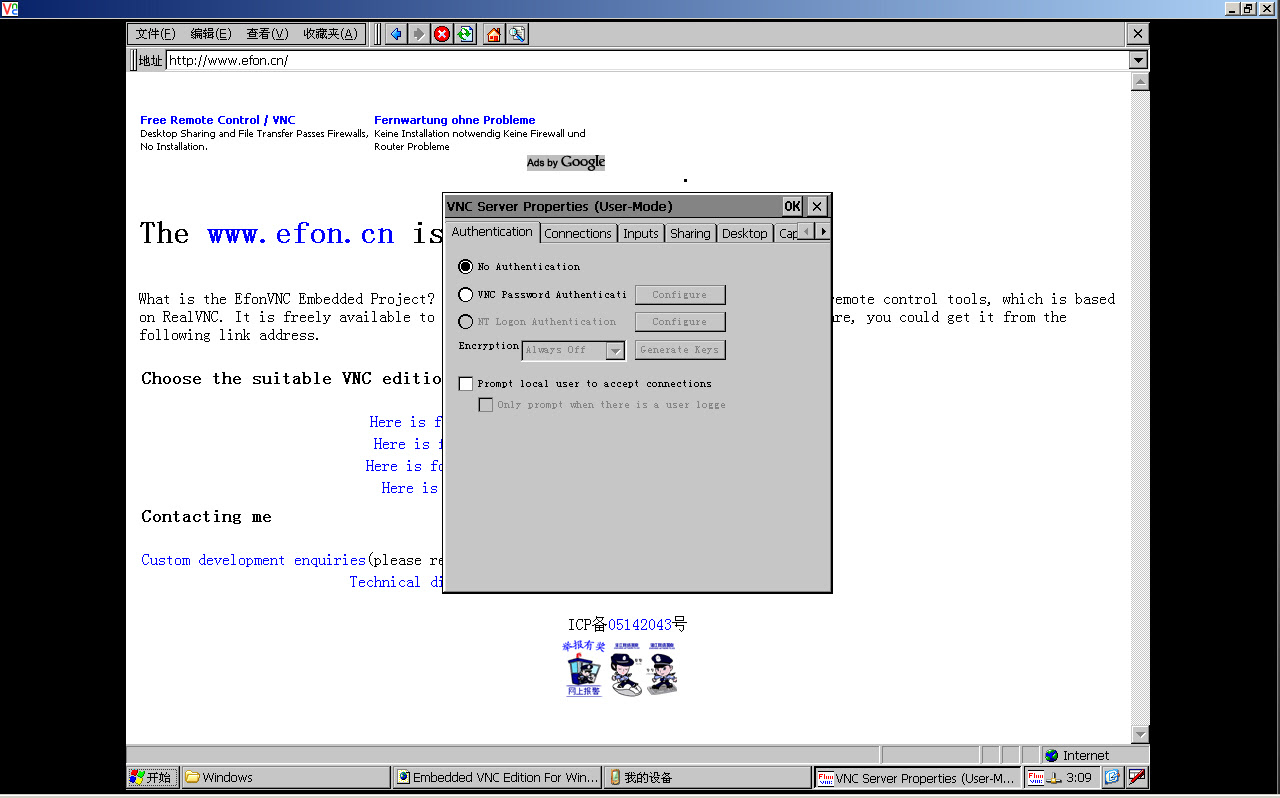Open the address bar history dropdown
The height and width of the screenshot is (798, 1280).
tap(1138, 60)
